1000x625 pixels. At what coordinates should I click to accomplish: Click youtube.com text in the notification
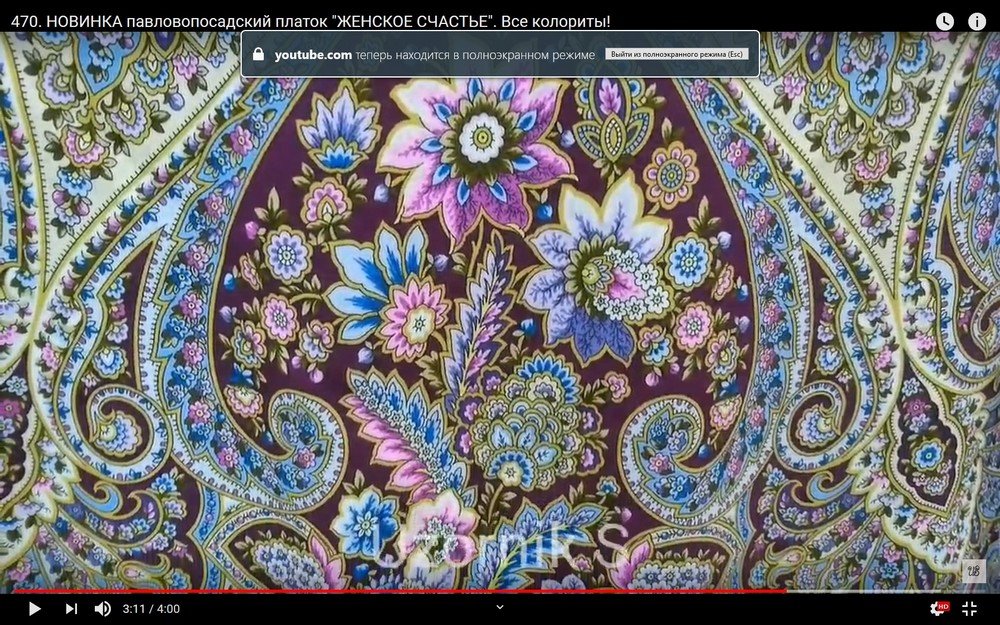click(313, 55)
